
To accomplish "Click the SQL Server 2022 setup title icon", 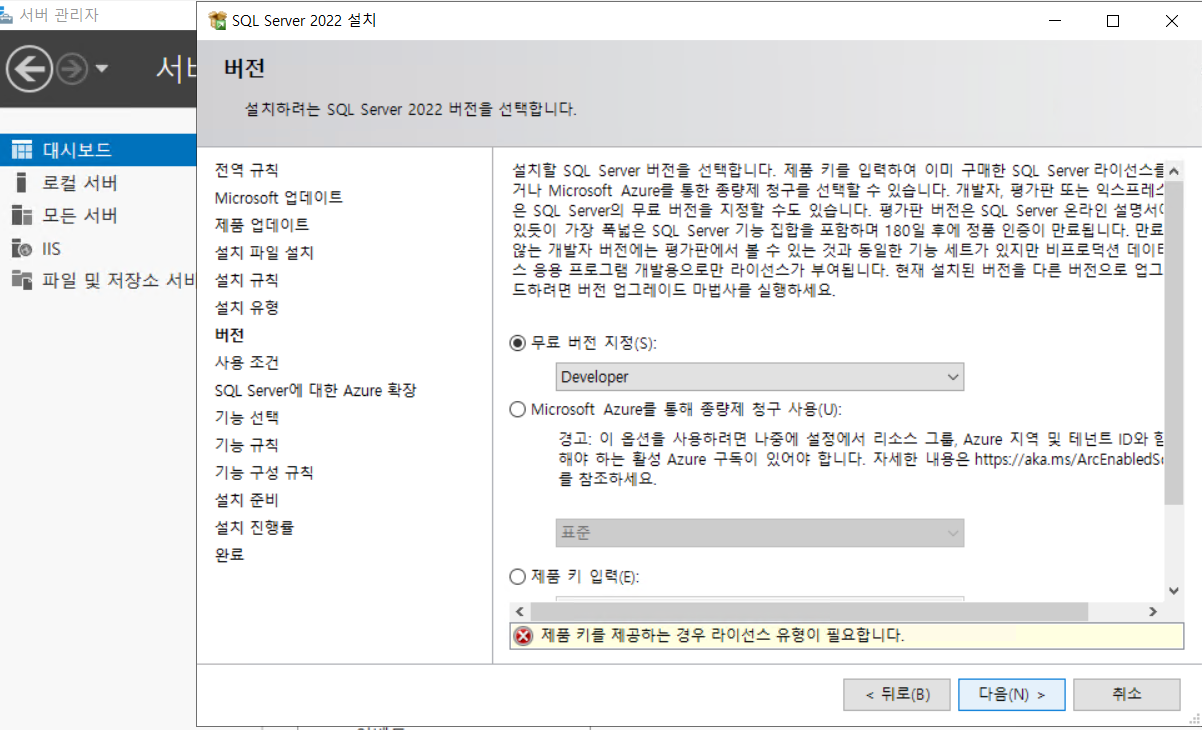I will [217, 20].
